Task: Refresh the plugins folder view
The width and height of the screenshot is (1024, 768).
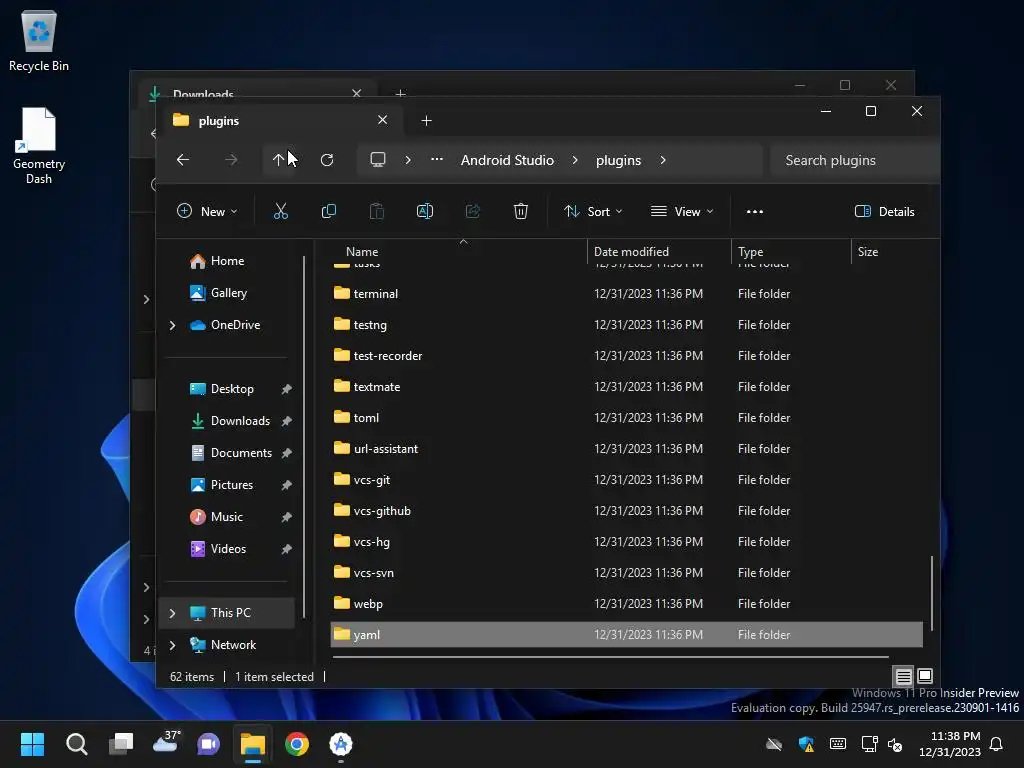Action: coord(327,160)
